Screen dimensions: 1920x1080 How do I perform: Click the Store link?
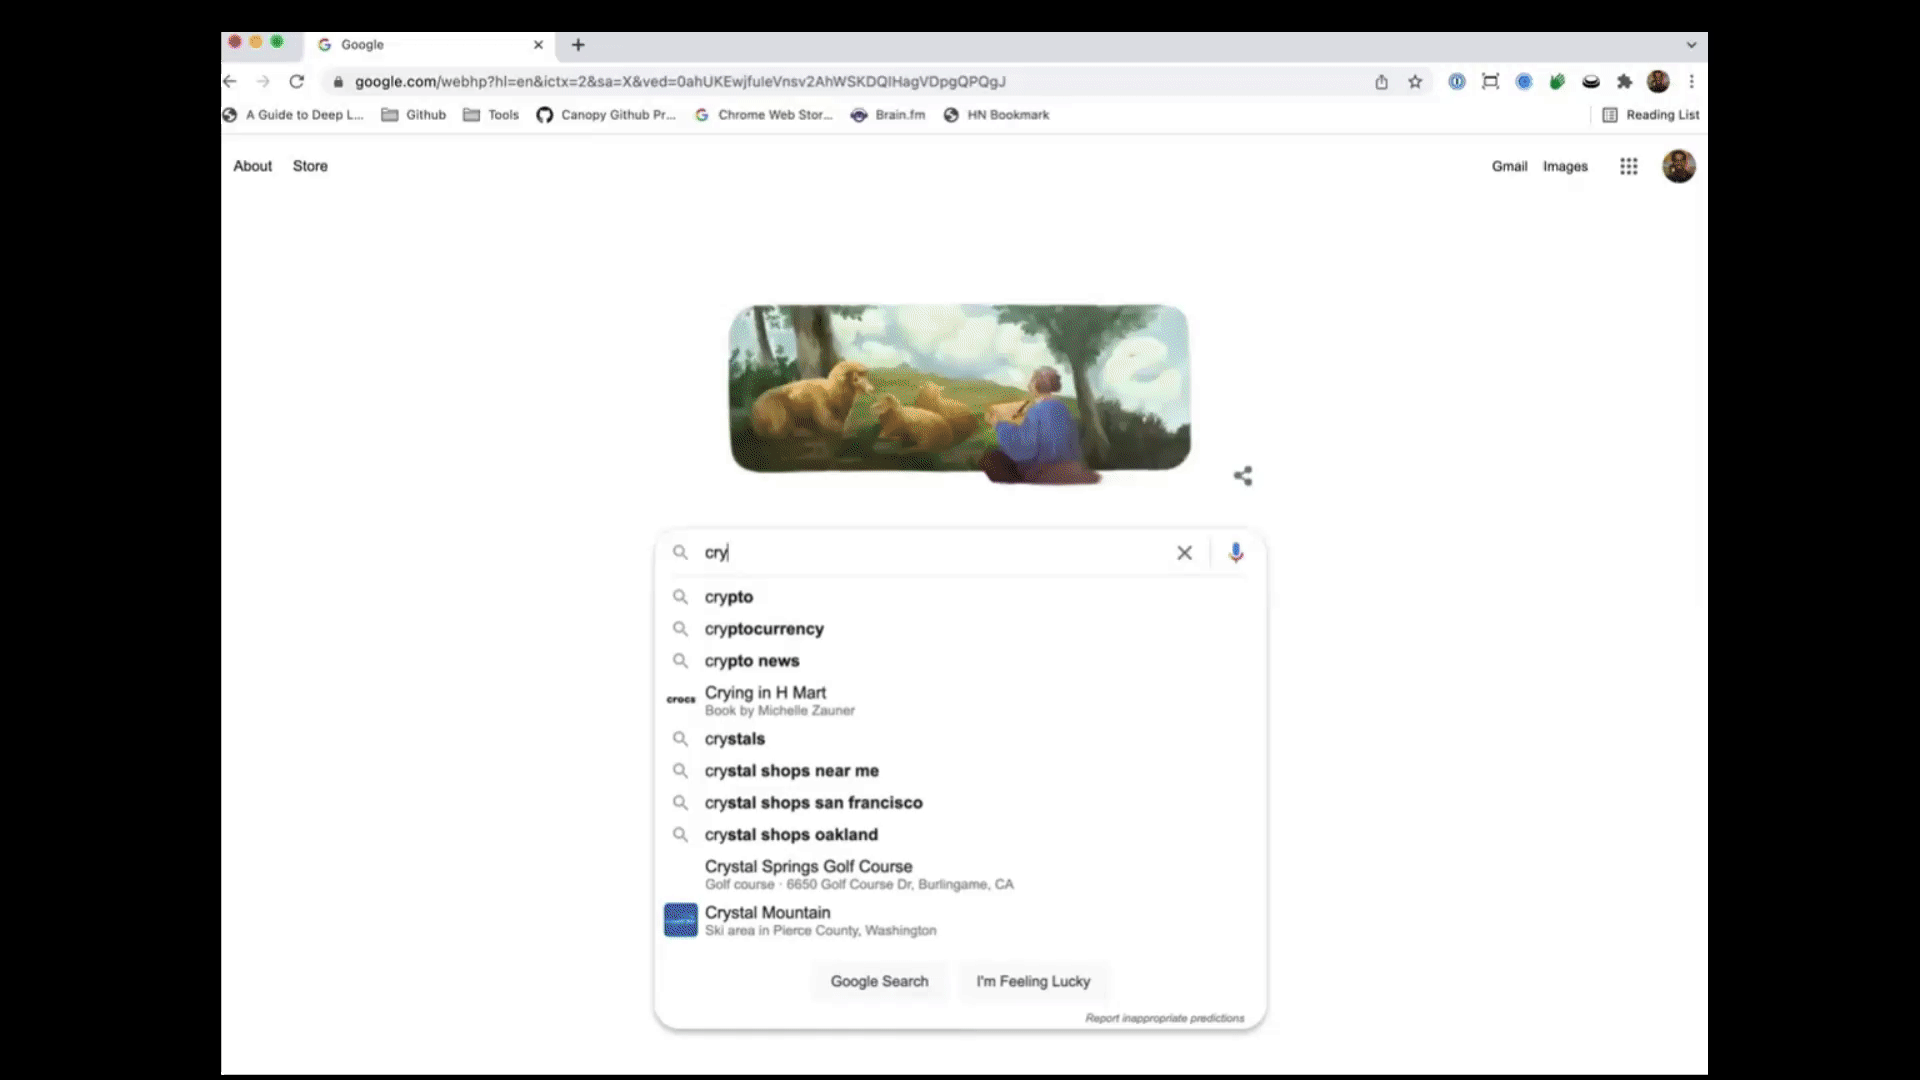[310, 166]
